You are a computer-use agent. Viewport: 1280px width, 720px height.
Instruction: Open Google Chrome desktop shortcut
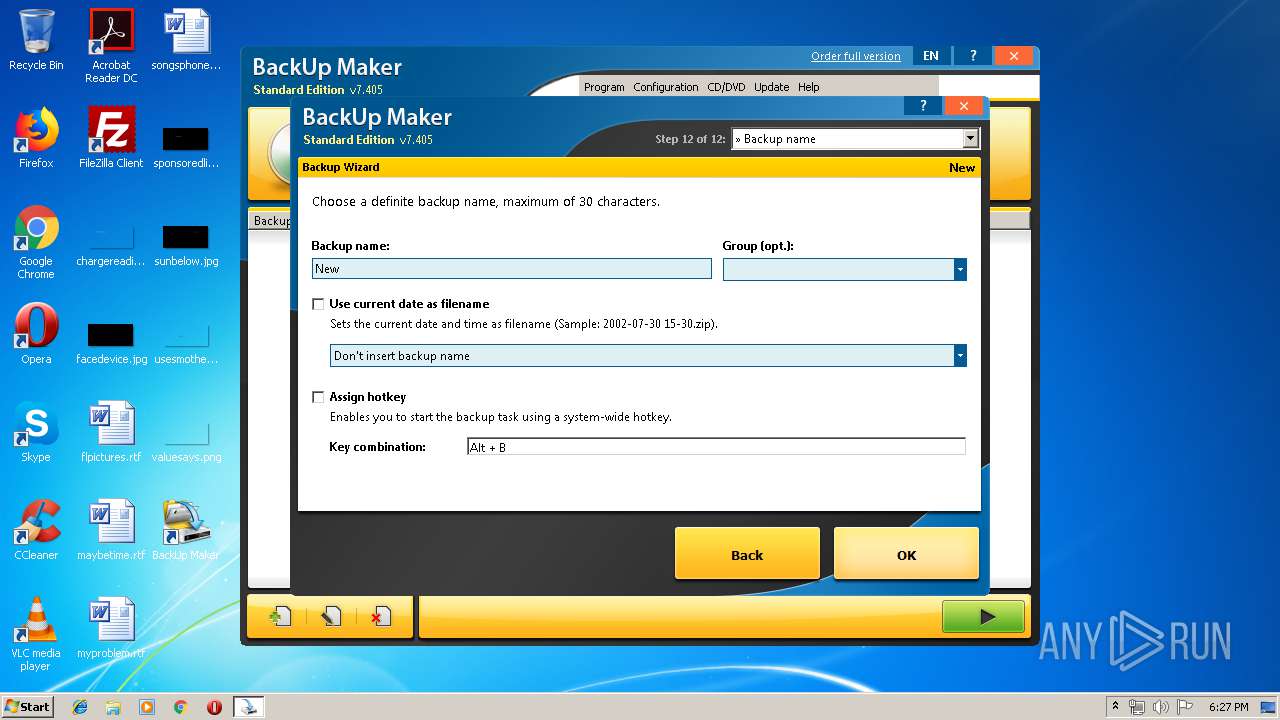[x=36, y=242]
